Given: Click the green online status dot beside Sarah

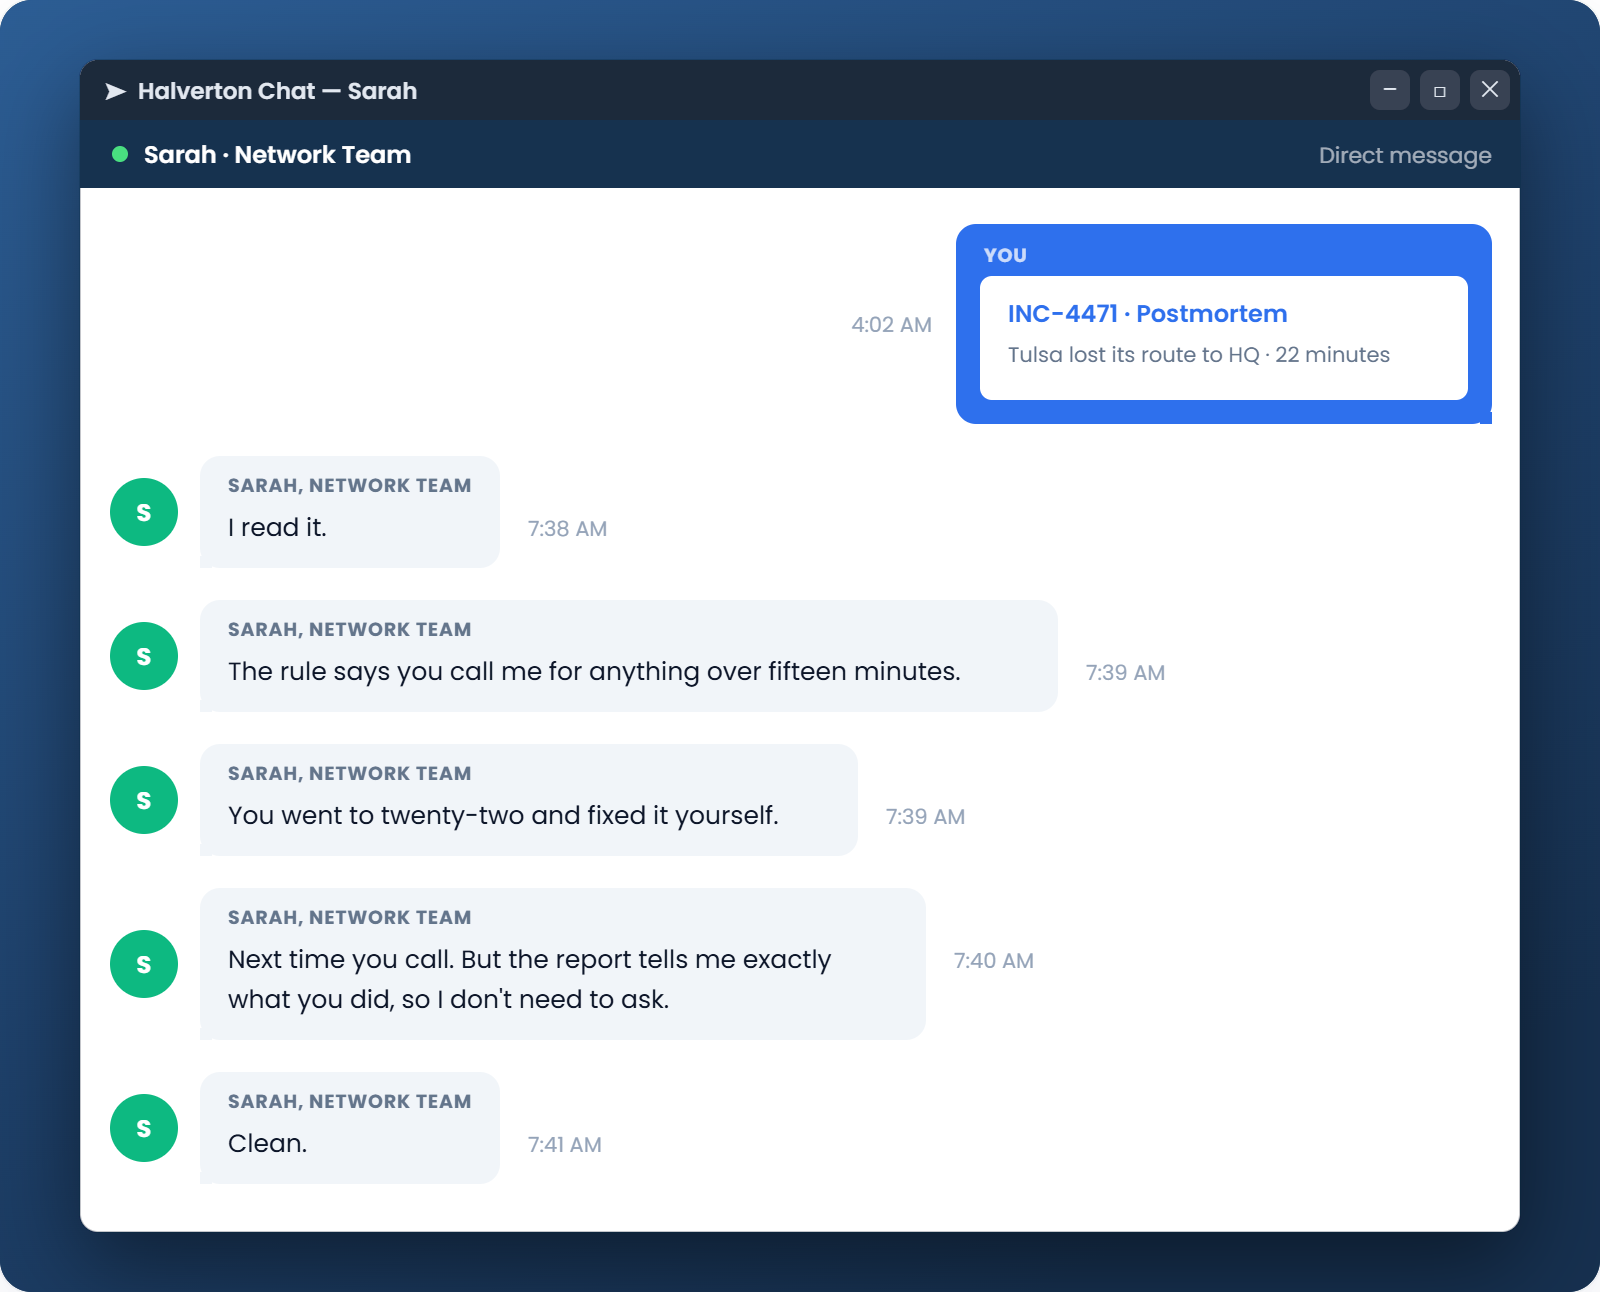Looking at the screenshot, I should [120, 154].
